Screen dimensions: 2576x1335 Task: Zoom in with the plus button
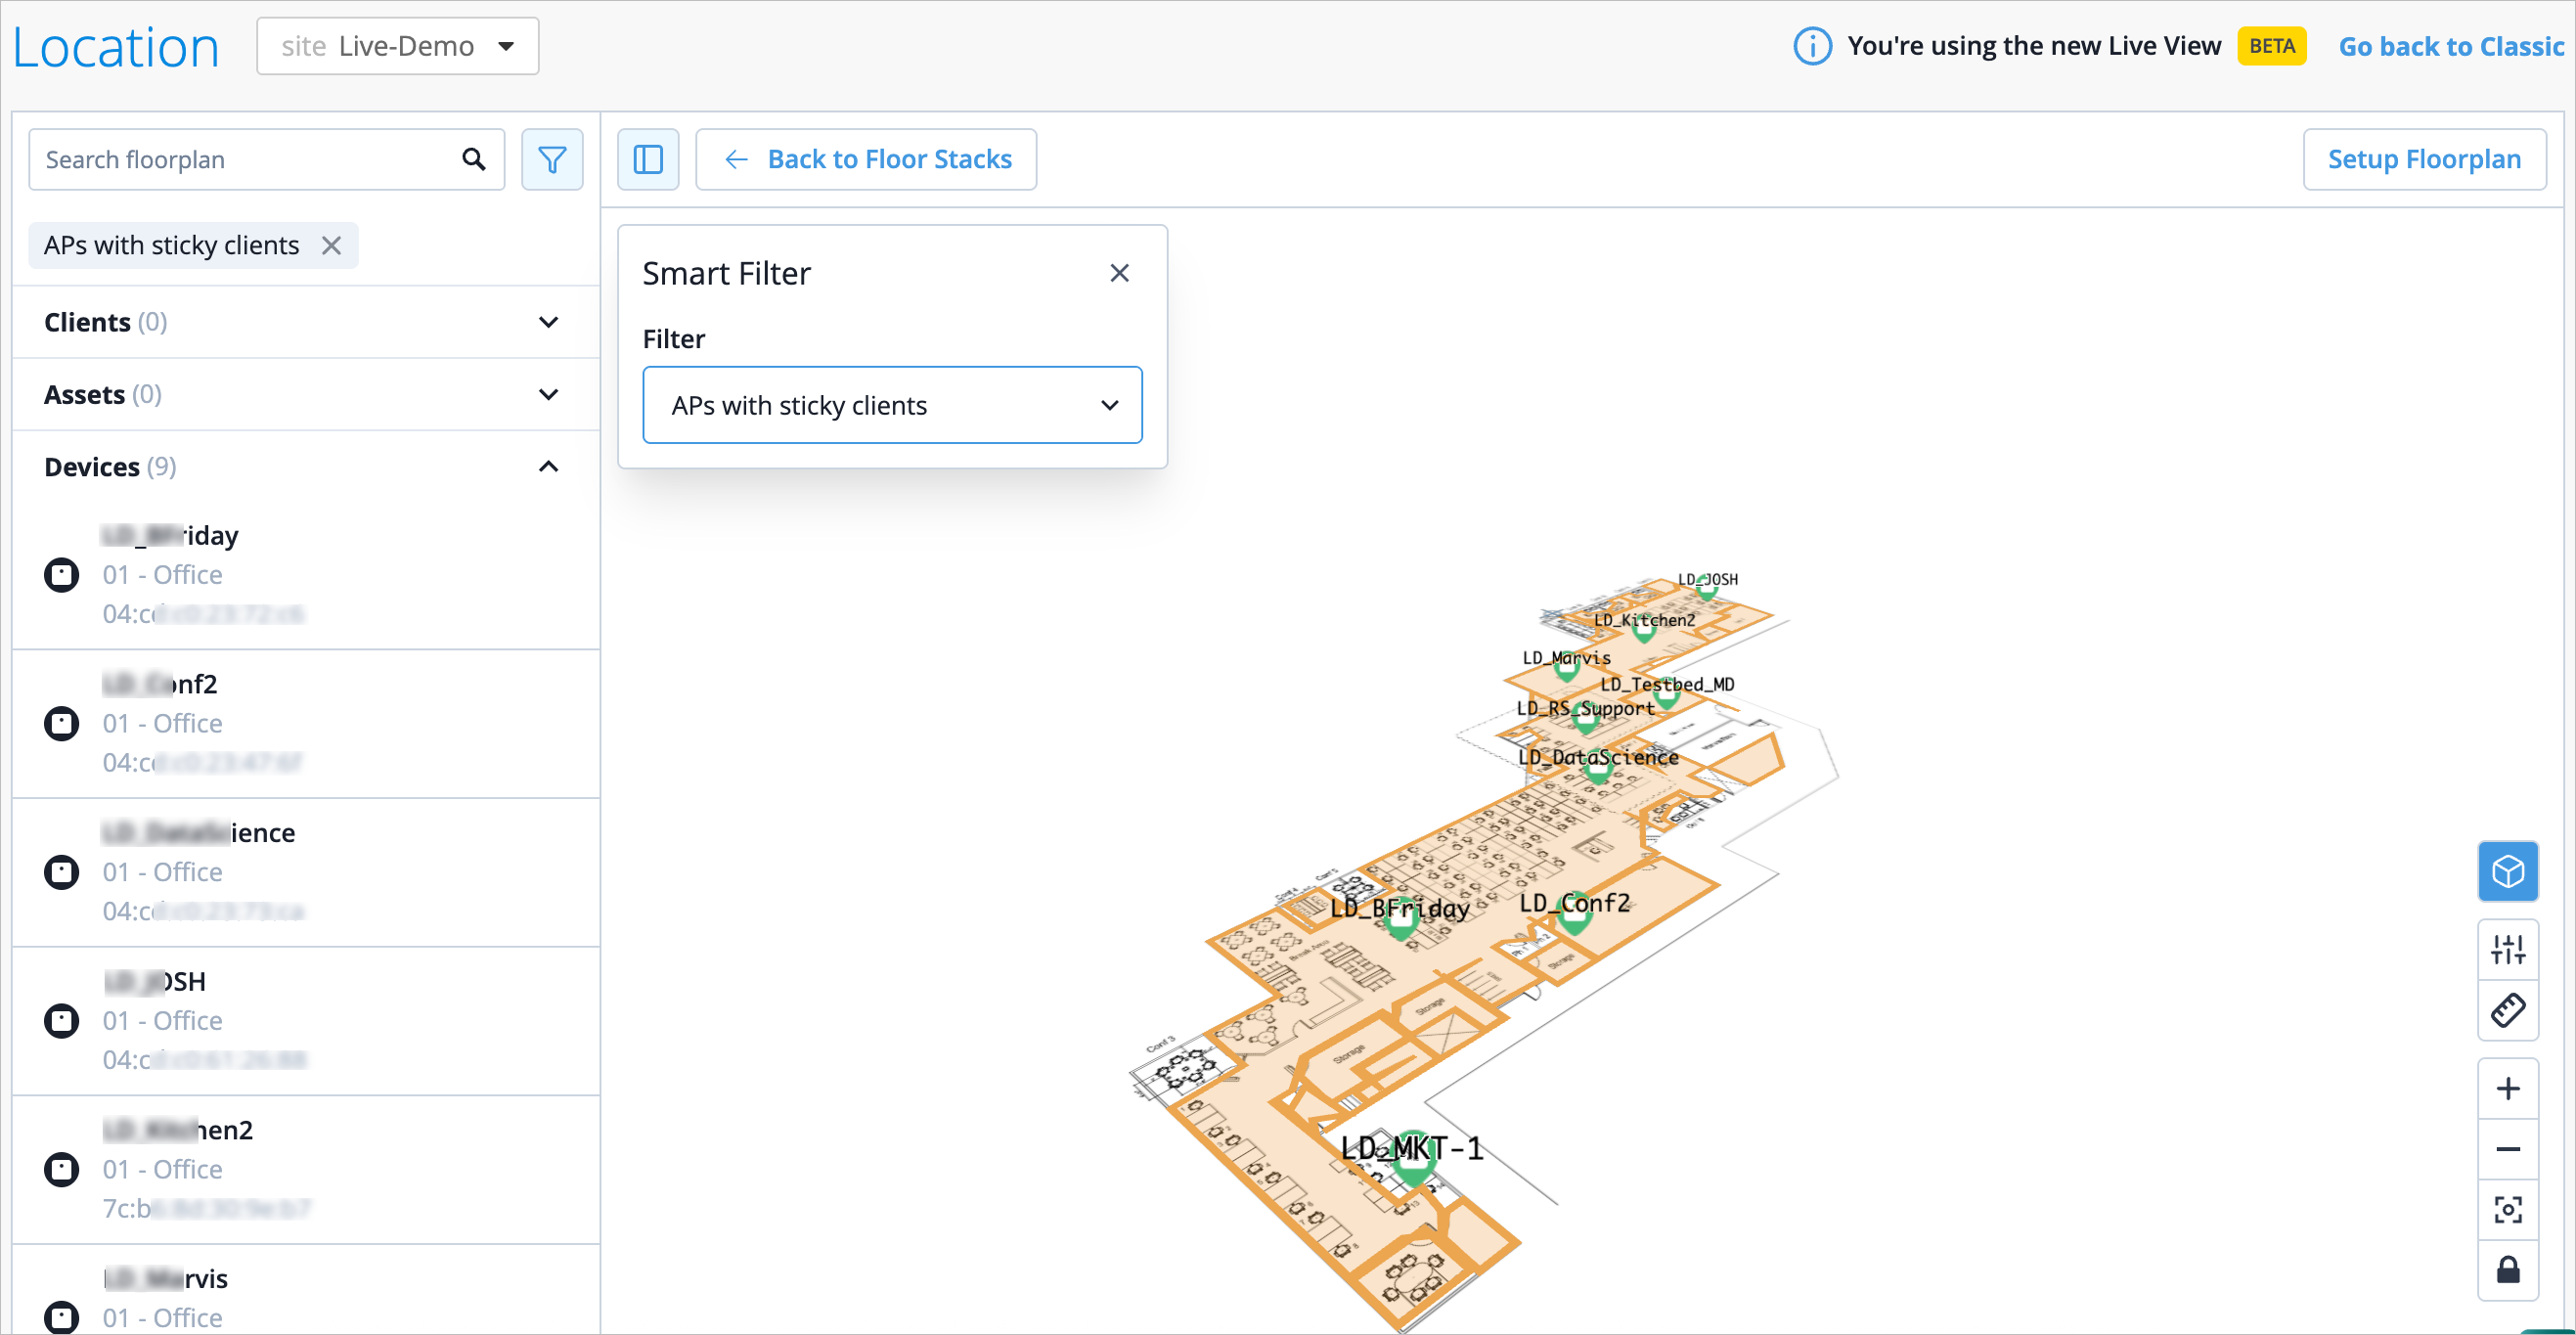pyautogui.click(x=2507, y=1088)
